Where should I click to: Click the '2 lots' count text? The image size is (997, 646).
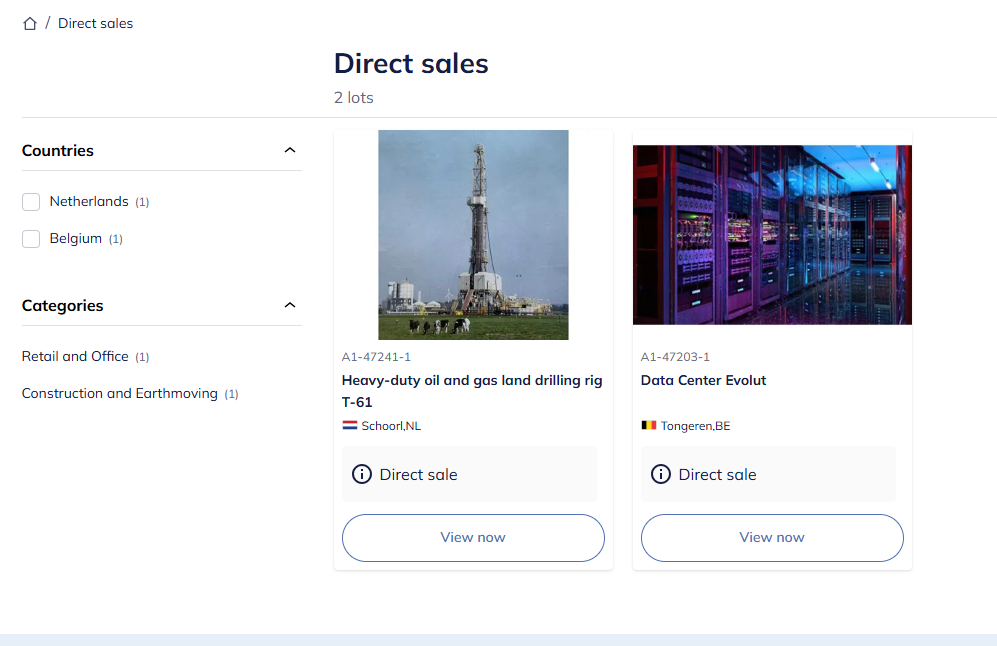(354, 98)
